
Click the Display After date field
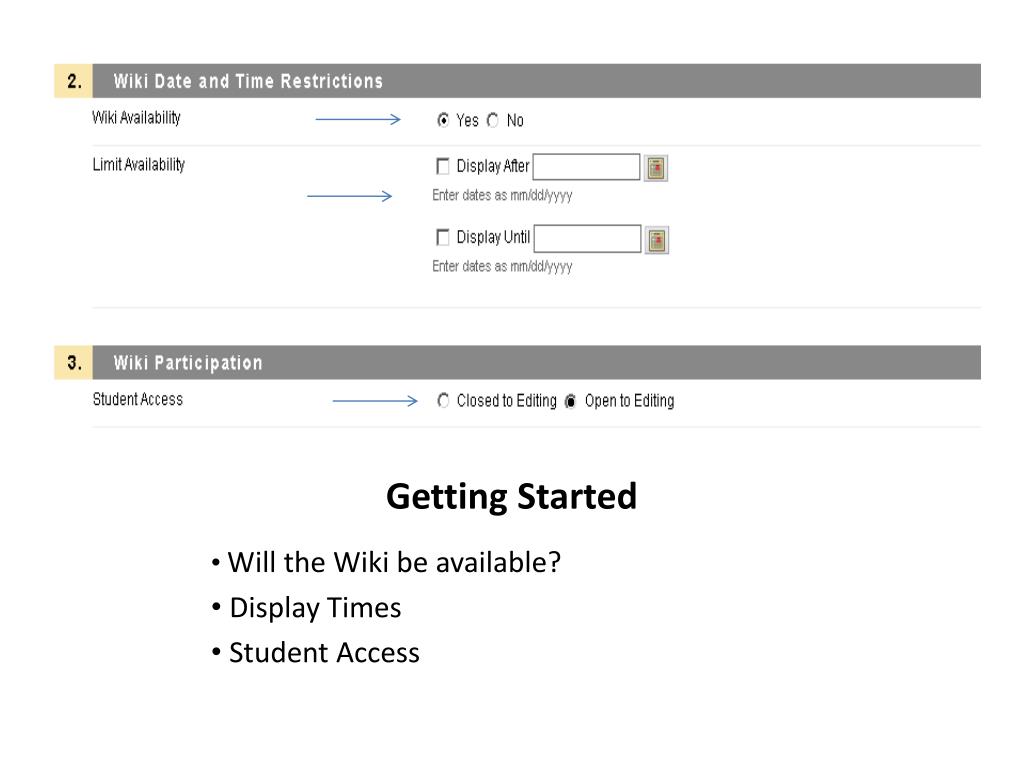pyautogui.click(x=586, y=167)
